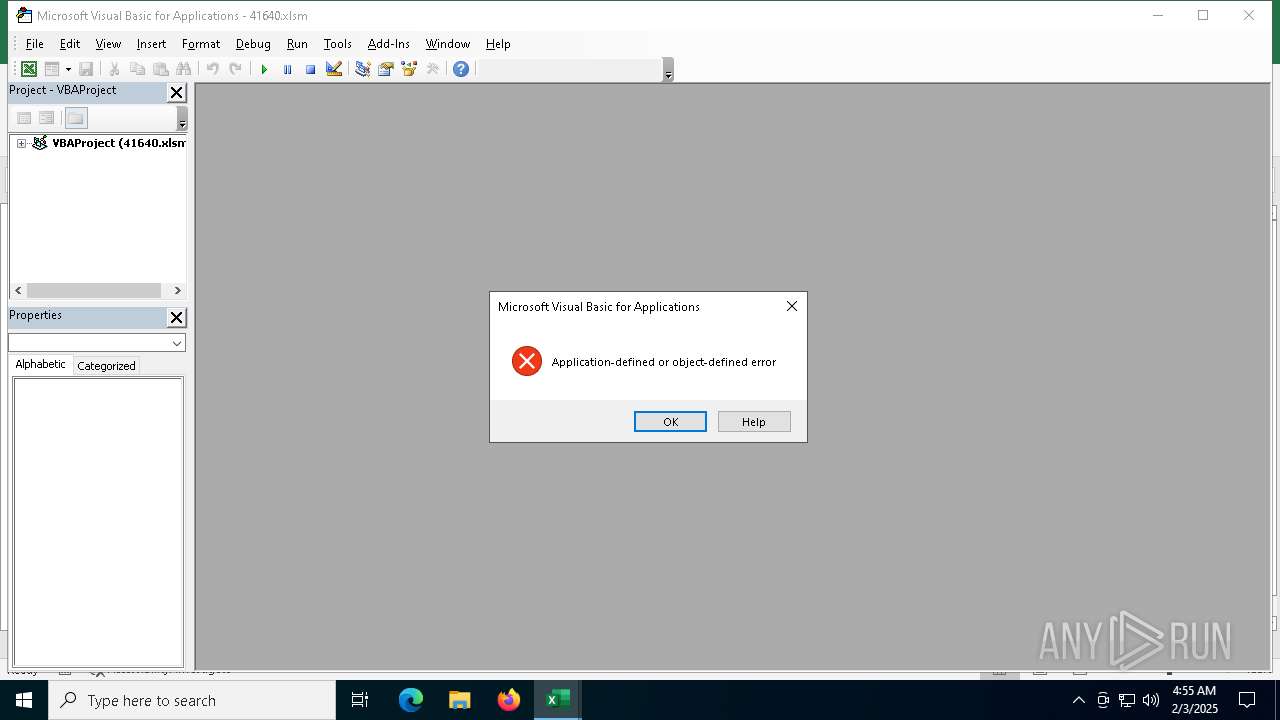Open the Help menu

coord(498,44)
